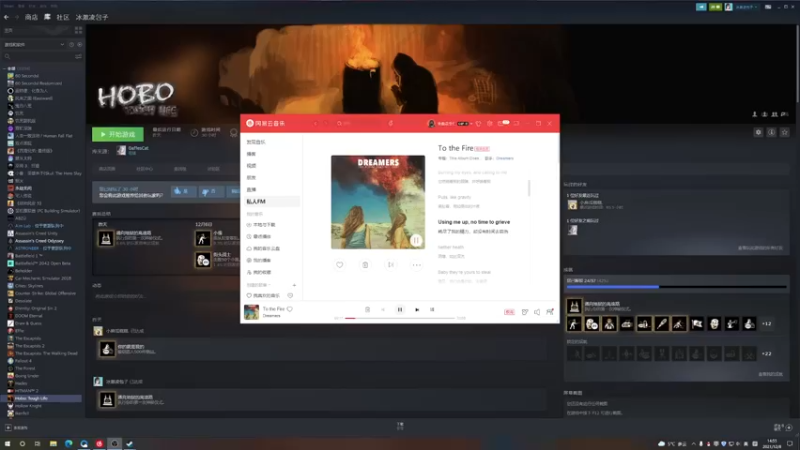Open the +22 locked achievements
Screen dimensions: 800x450
(x=766, y=354)
